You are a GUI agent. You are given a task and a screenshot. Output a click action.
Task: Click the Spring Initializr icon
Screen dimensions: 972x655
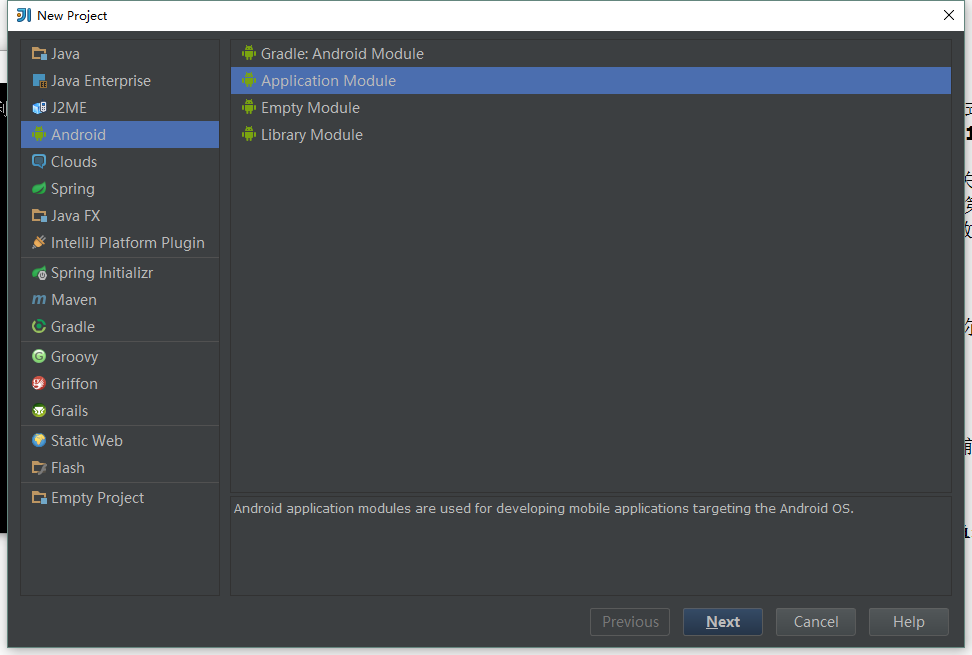pyautogui.click(x=39, y=273)
